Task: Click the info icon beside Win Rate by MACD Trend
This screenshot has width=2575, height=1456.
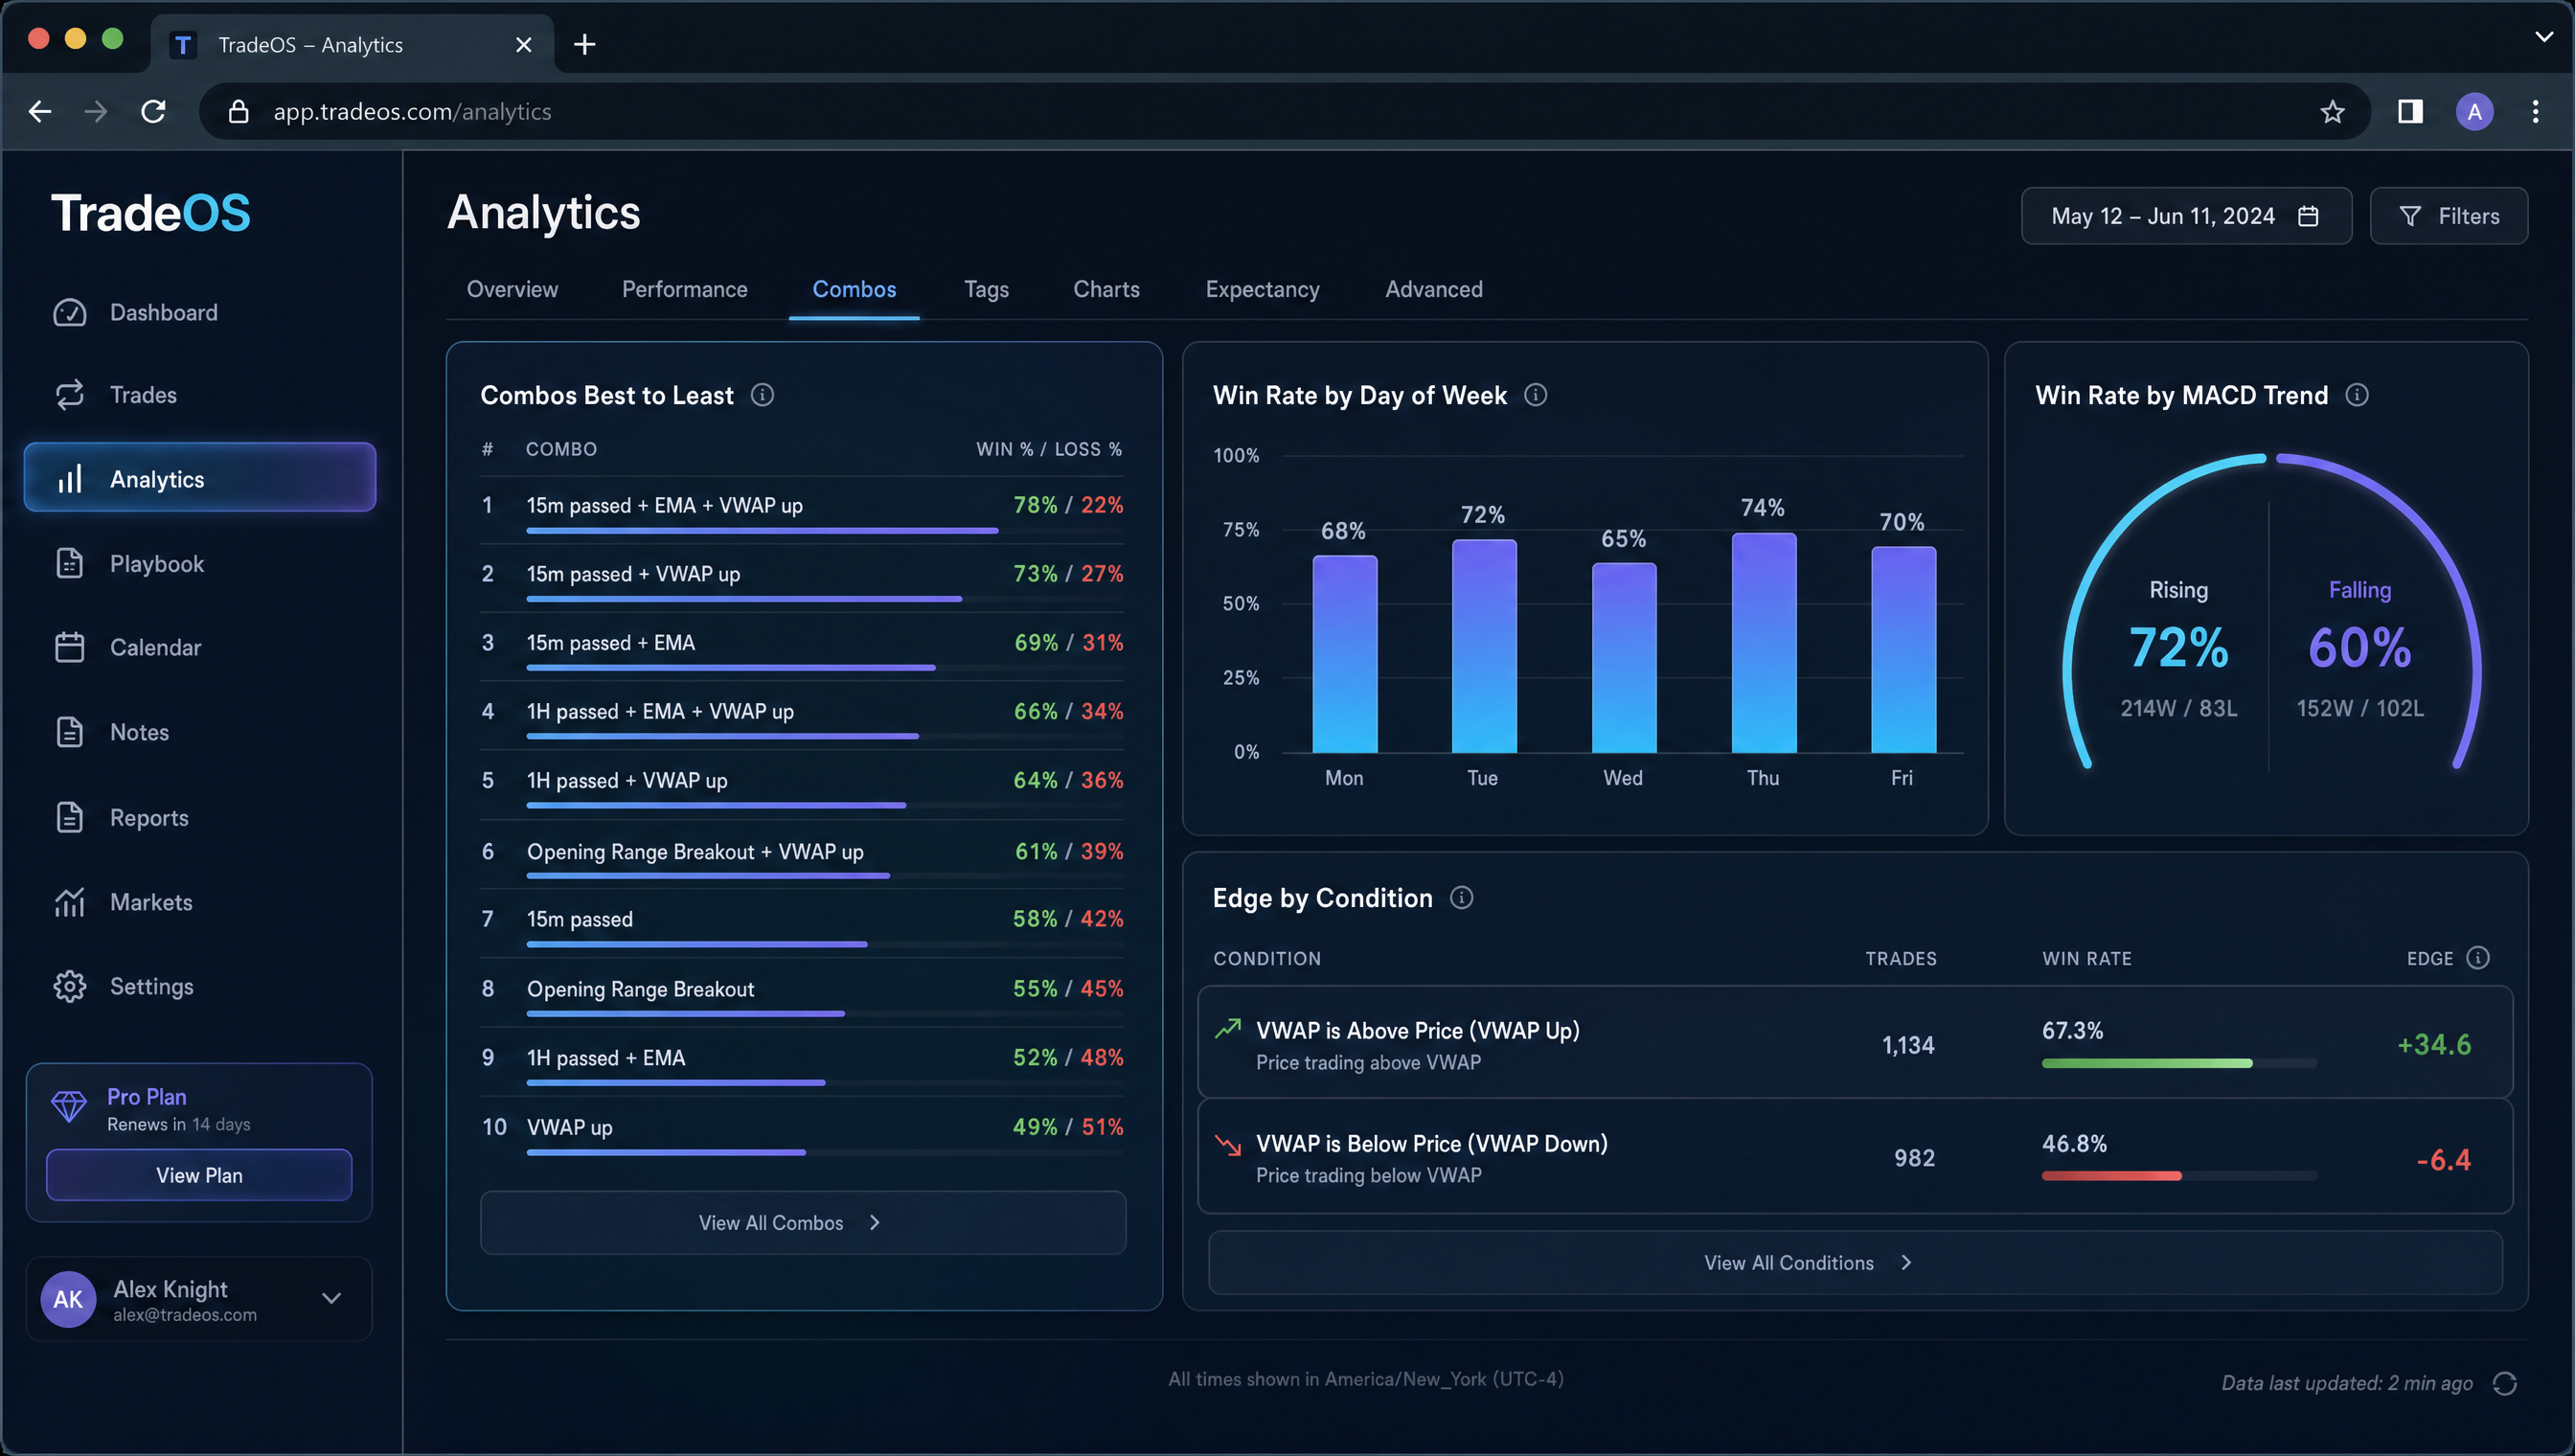Action: point(2357,395)
